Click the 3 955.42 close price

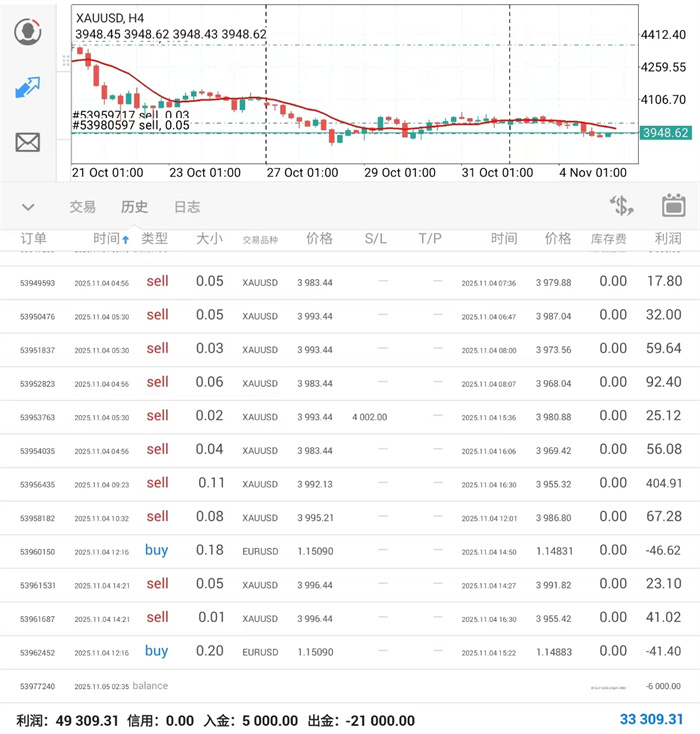pos(553,619)
